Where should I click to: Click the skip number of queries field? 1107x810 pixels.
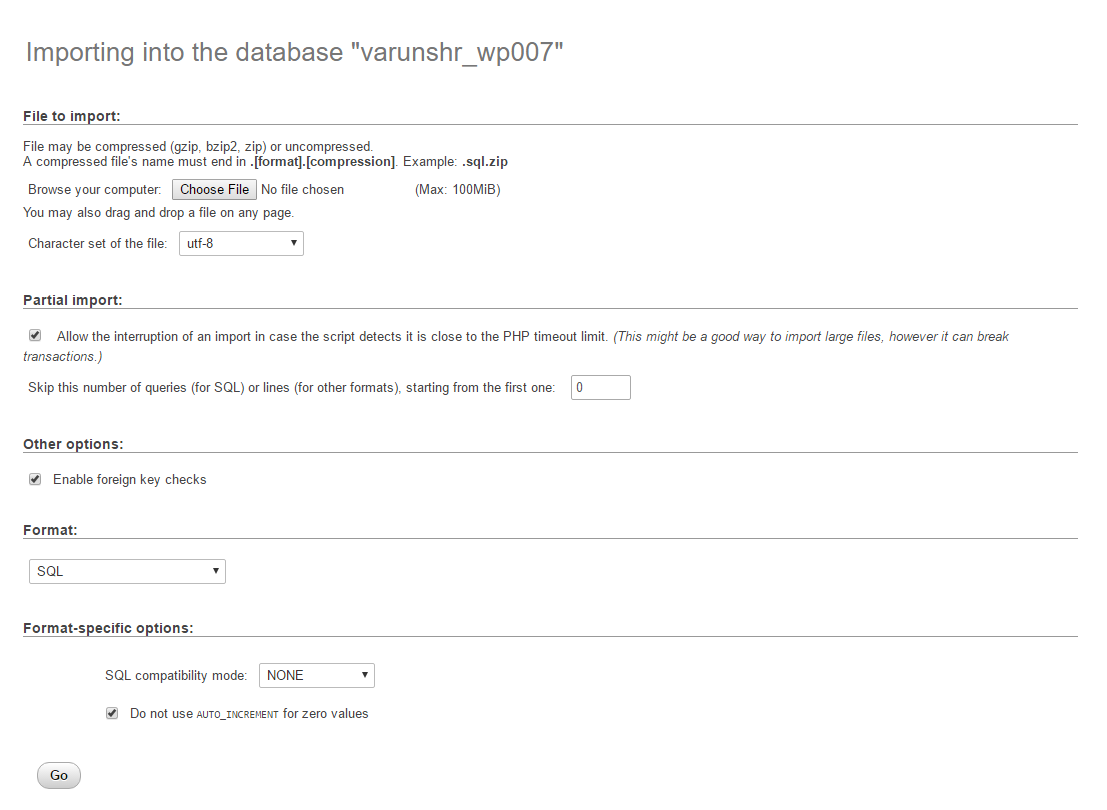pos(600,387)
